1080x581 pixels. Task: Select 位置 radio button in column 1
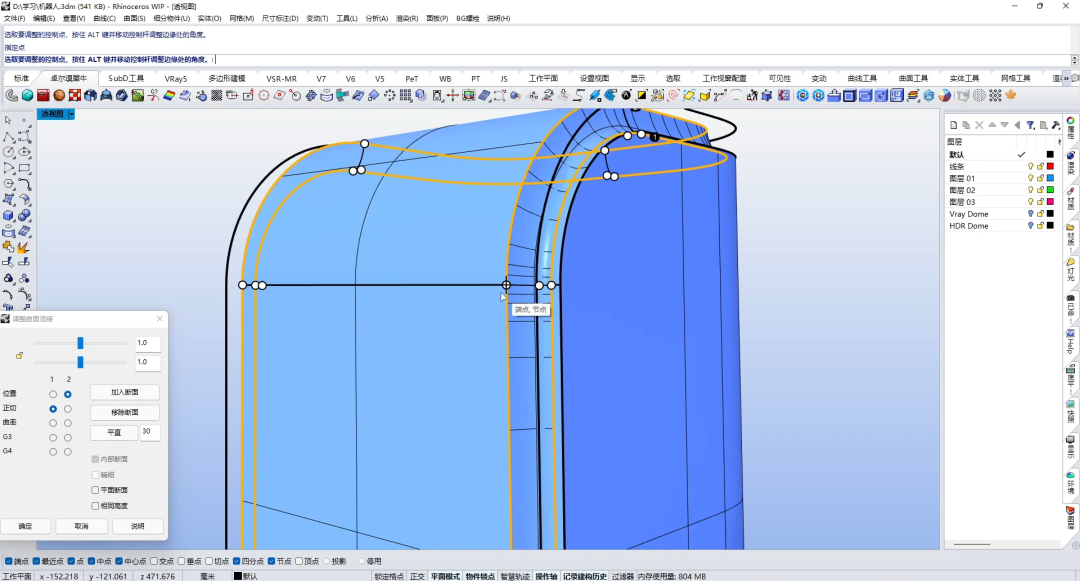pos(53,394)
